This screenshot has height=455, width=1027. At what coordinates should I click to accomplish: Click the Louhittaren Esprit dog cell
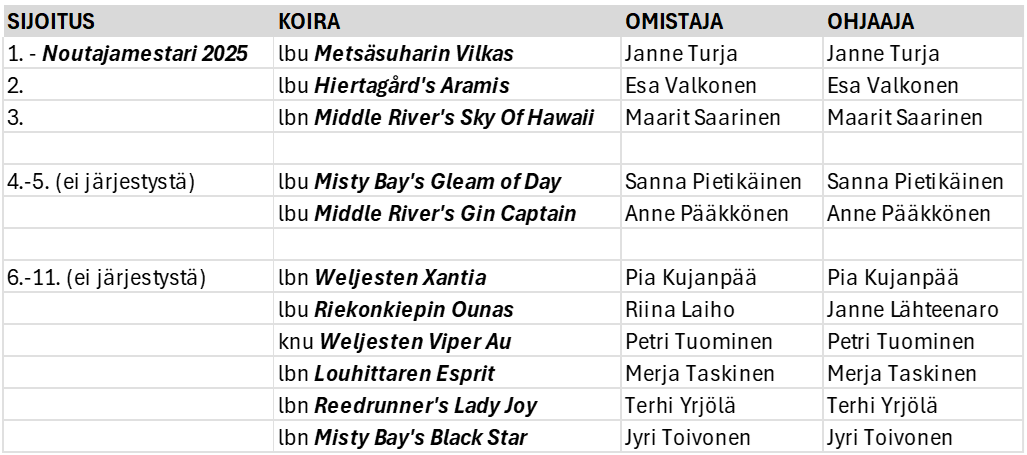(447, 374)
